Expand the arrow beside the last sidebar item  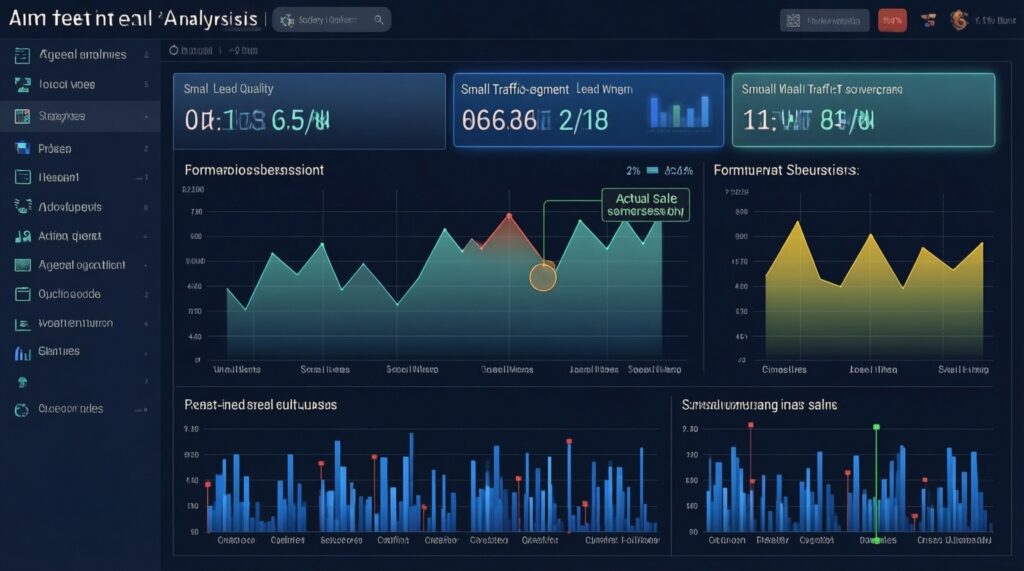coord(147,409)
